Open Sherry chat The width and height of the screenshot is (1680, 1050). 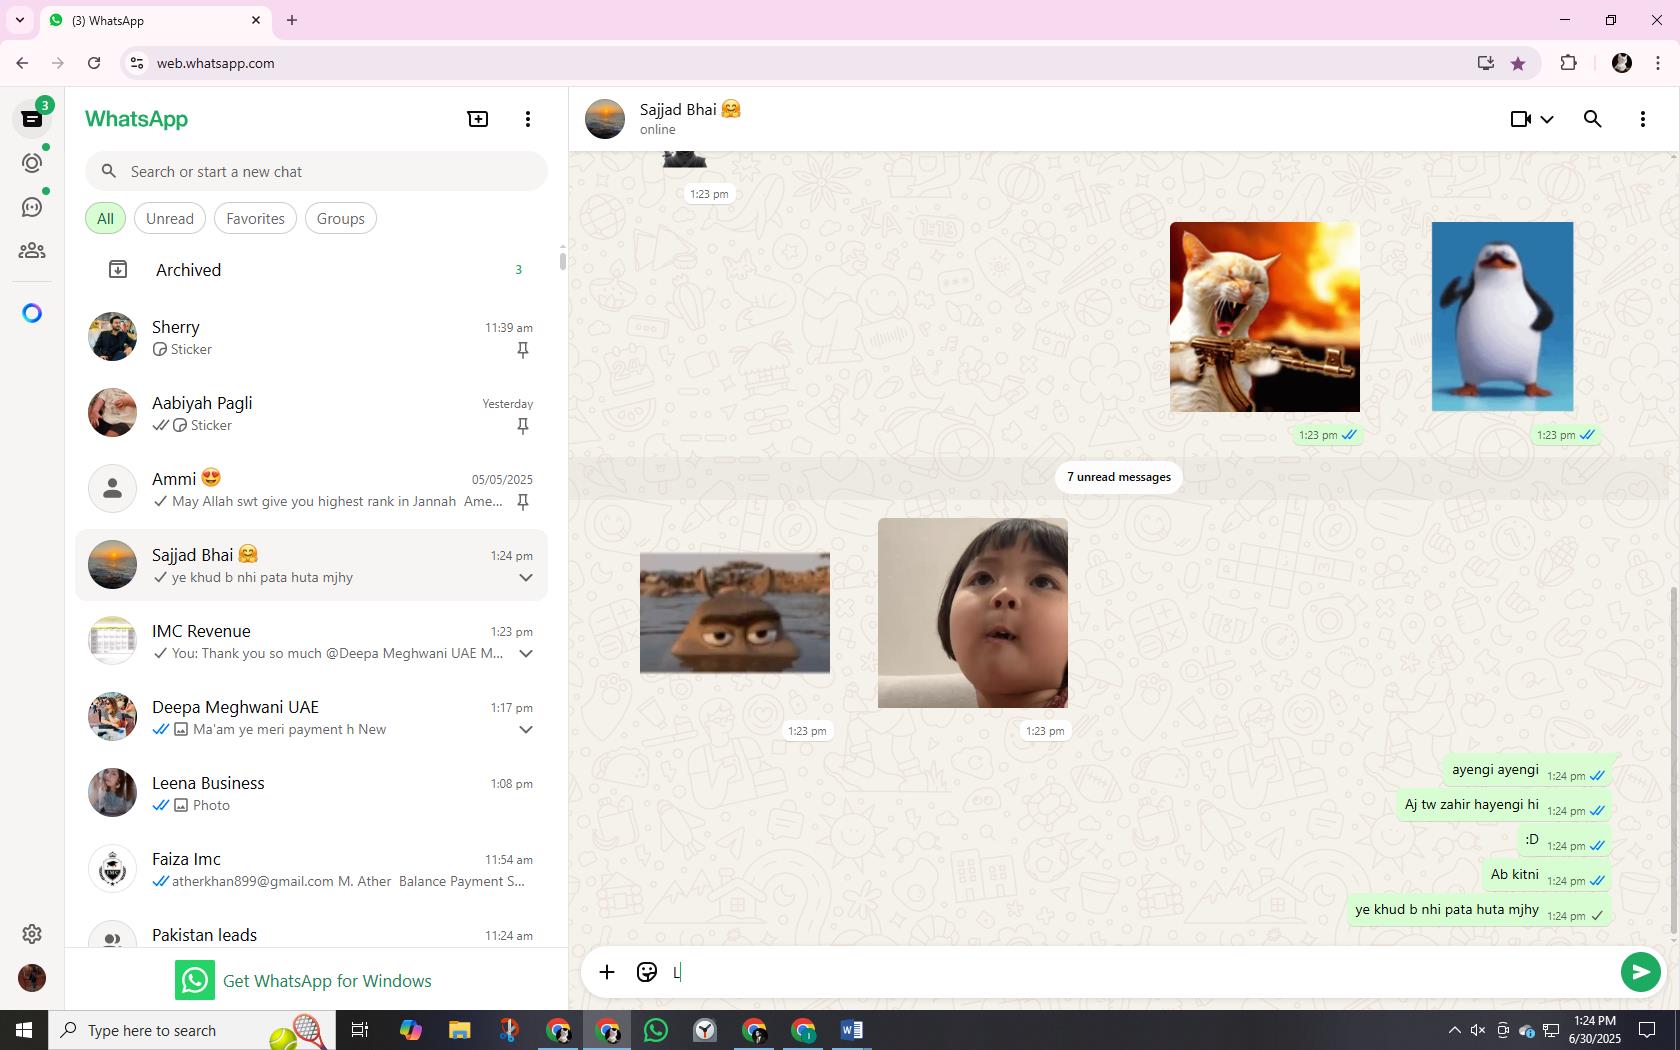point(312,338)
